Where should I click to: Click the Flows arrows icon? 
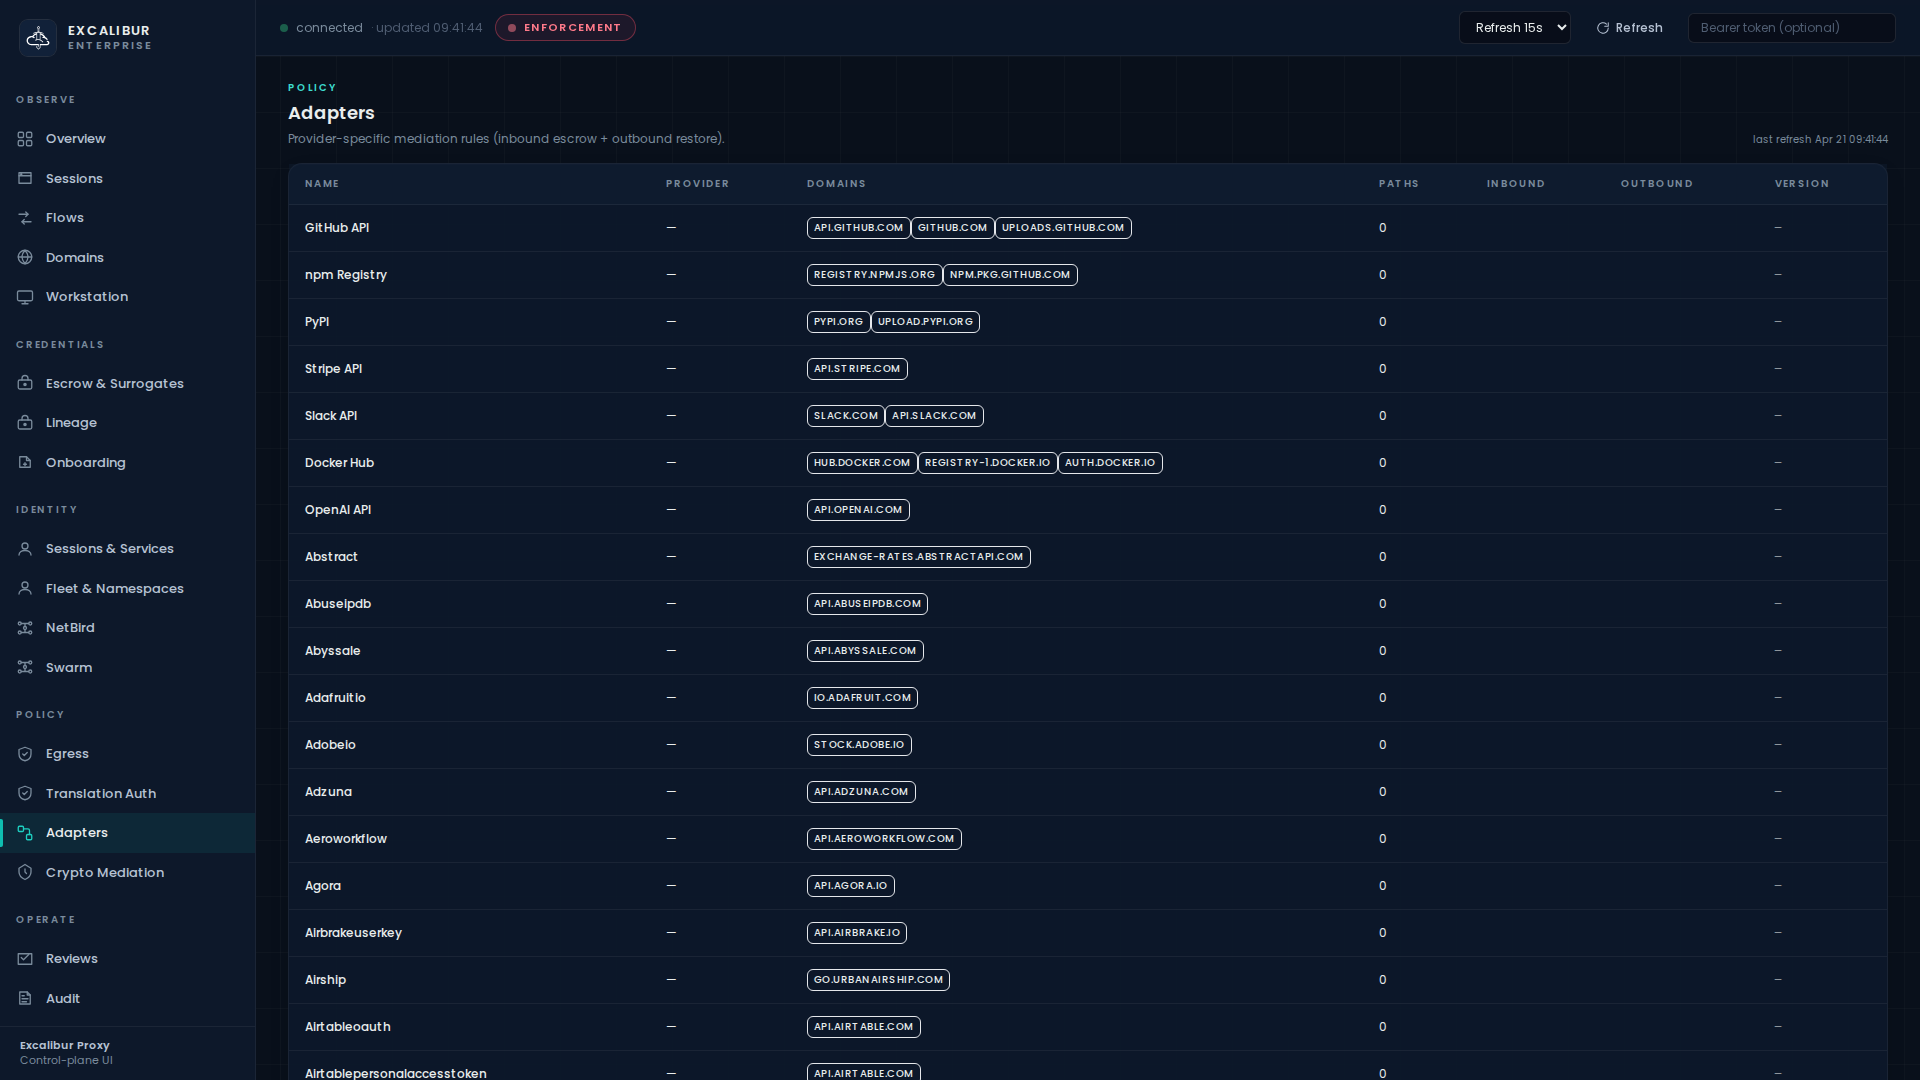[x=25, y=218]
